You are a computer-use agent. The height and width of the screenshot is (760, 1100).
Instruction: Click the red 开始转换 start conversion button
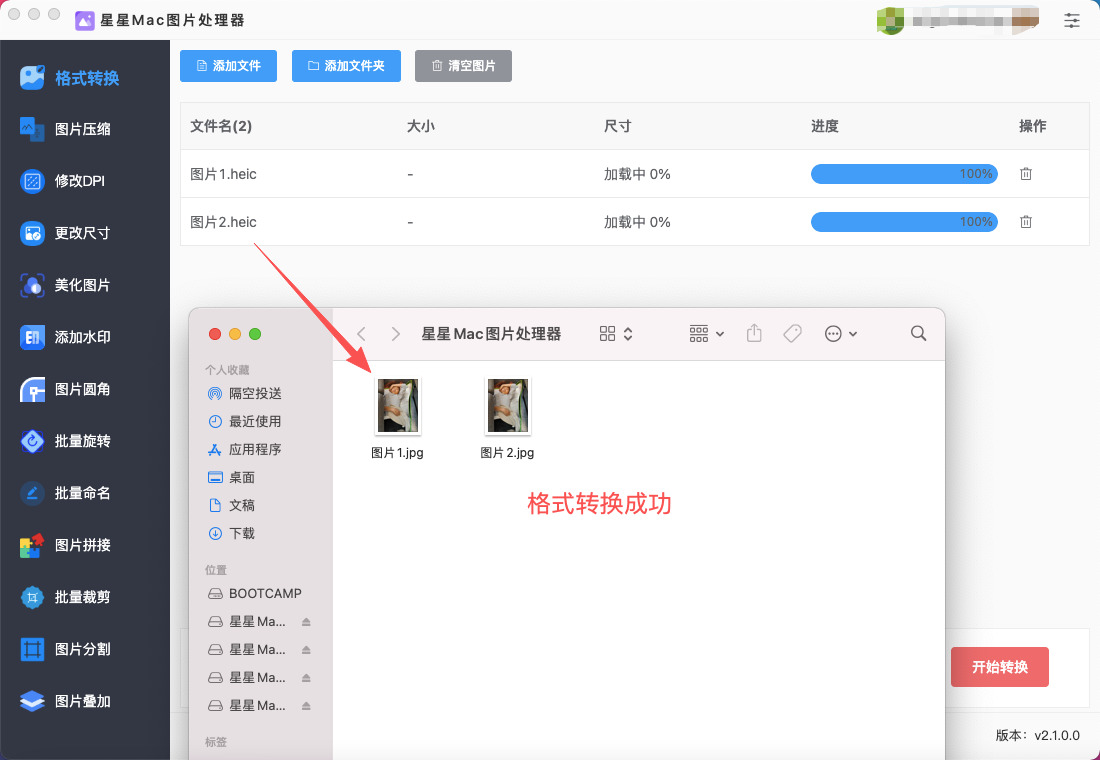click(x=1000, y=667)
